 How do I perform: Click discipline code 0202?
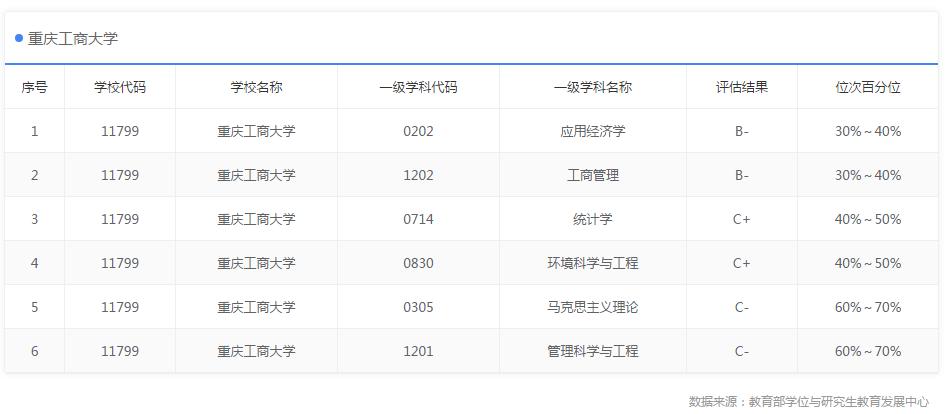[x=418, y=131]
